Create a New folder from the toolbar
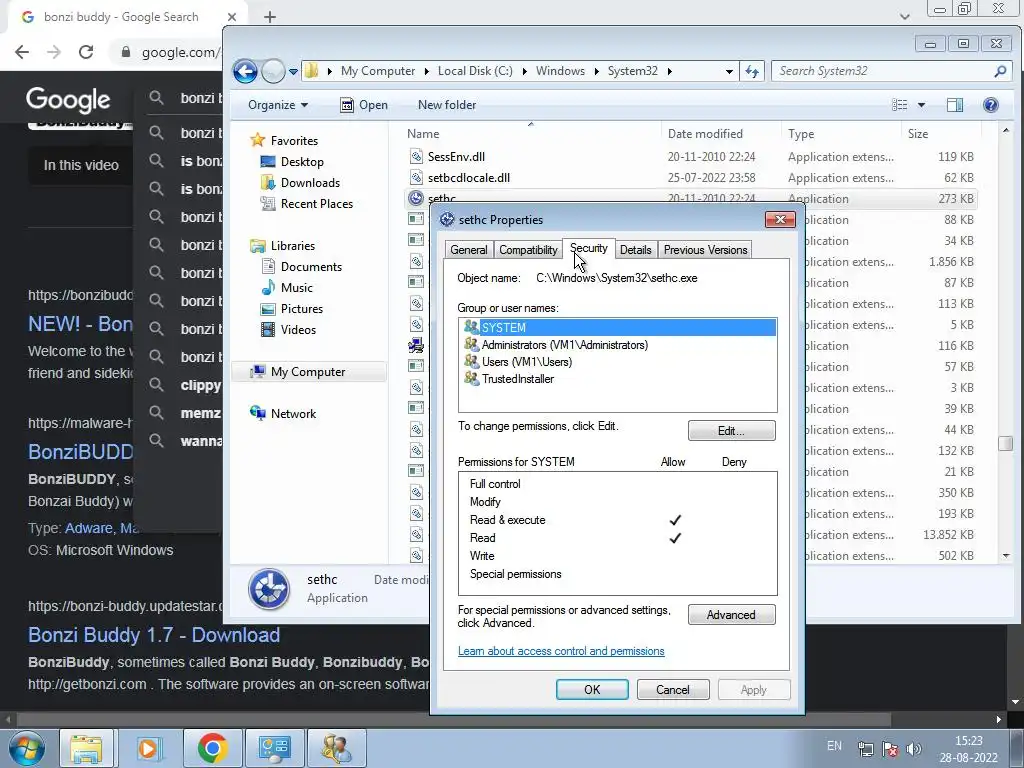Image resolution: width=1024 pixels, height=768 pixels. (x=447, y=105)
